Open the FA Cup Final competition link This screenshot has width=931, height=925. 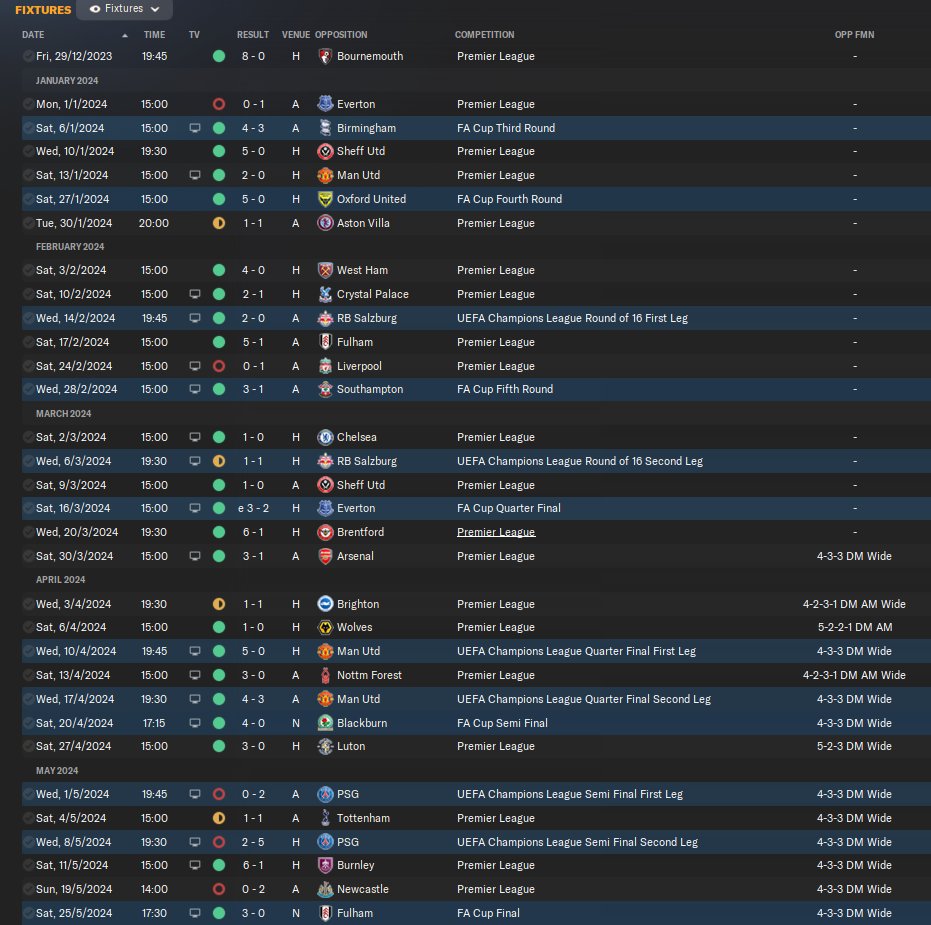pos(488,913)
